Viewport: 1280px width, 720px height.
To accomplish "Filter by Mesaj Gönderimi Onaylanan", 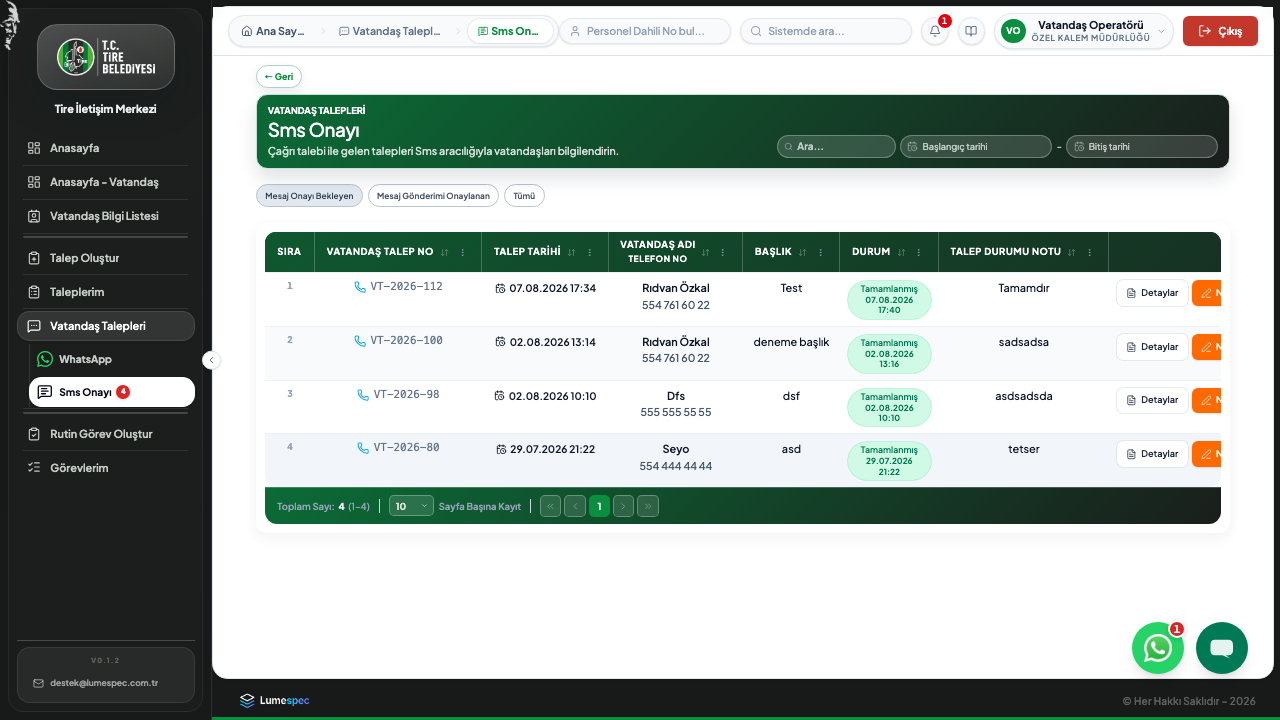I will click(433, 196).
